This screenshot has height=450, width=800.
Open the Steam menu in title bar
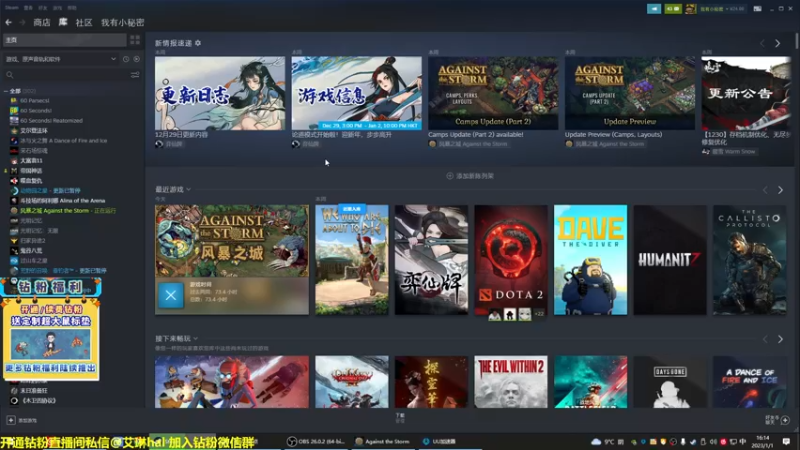pyautogui.click(x=11, y=8)
